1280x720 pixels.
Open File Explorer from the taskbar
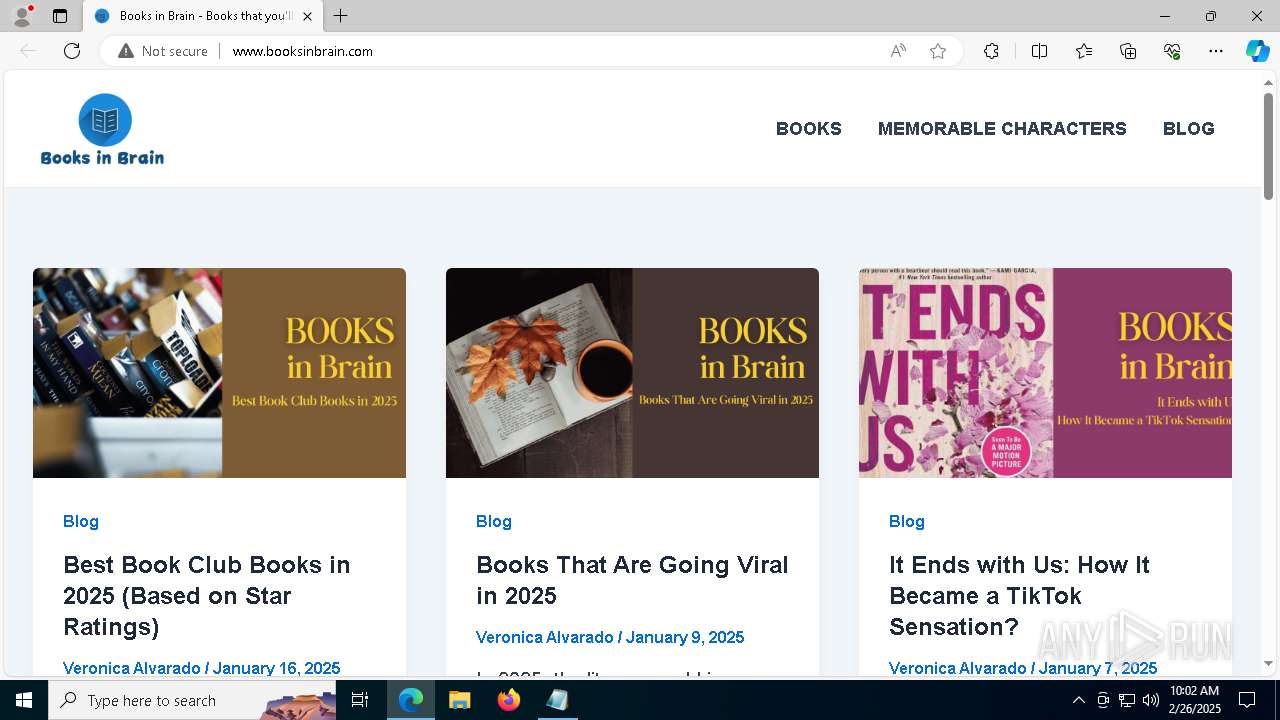pyautogui.click(x=459, y=700)
